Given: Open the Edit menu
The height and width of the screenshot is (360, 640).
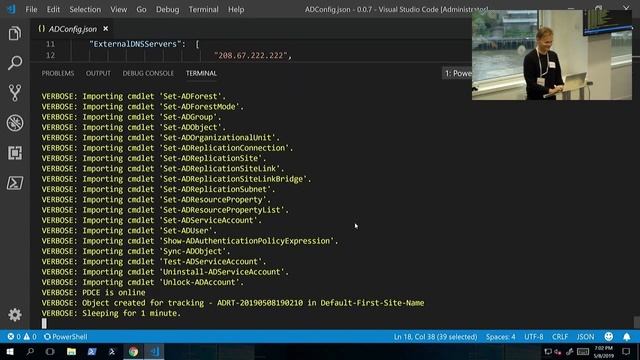Looking at the screenshot, I should point(53,9).
